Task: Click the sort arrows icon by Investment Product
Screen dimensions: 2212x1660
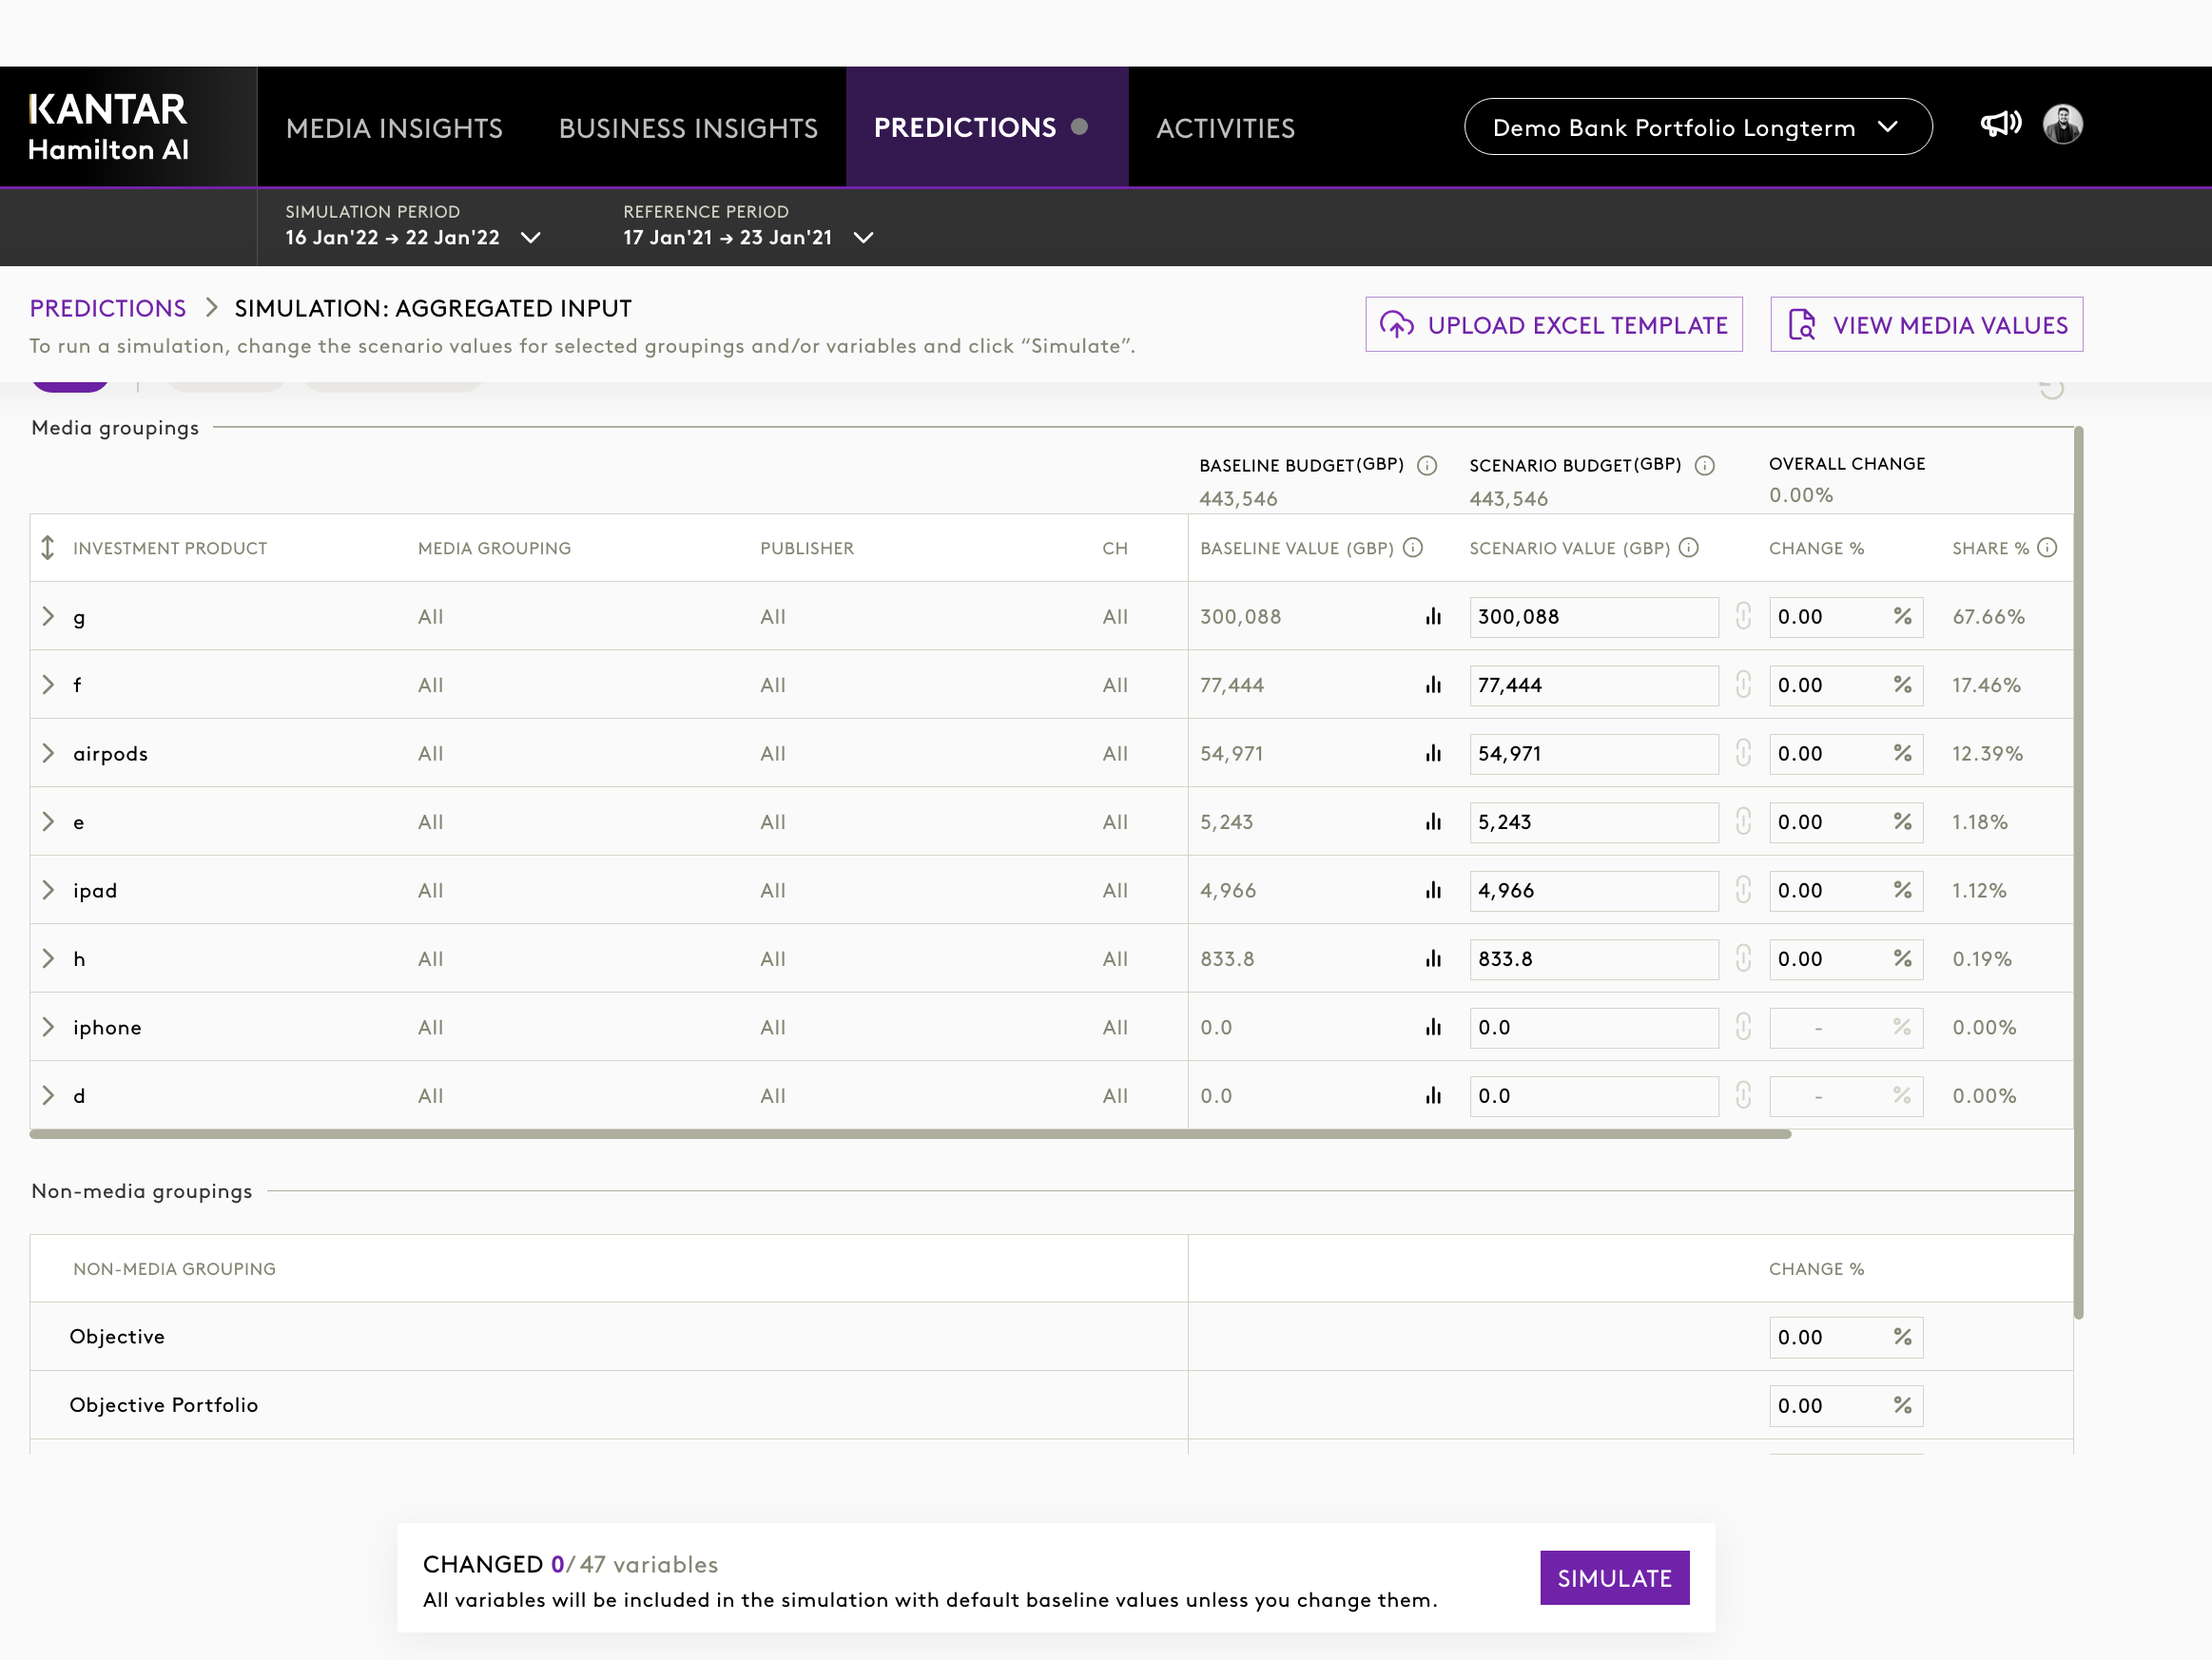Action: pyautogui.click(x=47, y=548)
